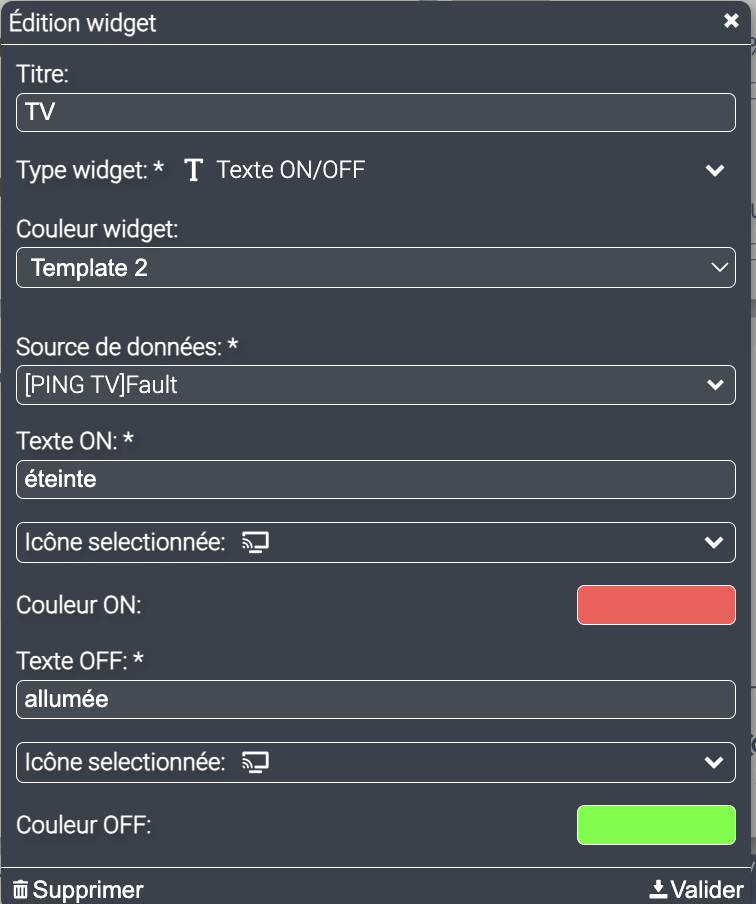
Task: Click the text T icon beside Type widget
Action: [194, 171]
